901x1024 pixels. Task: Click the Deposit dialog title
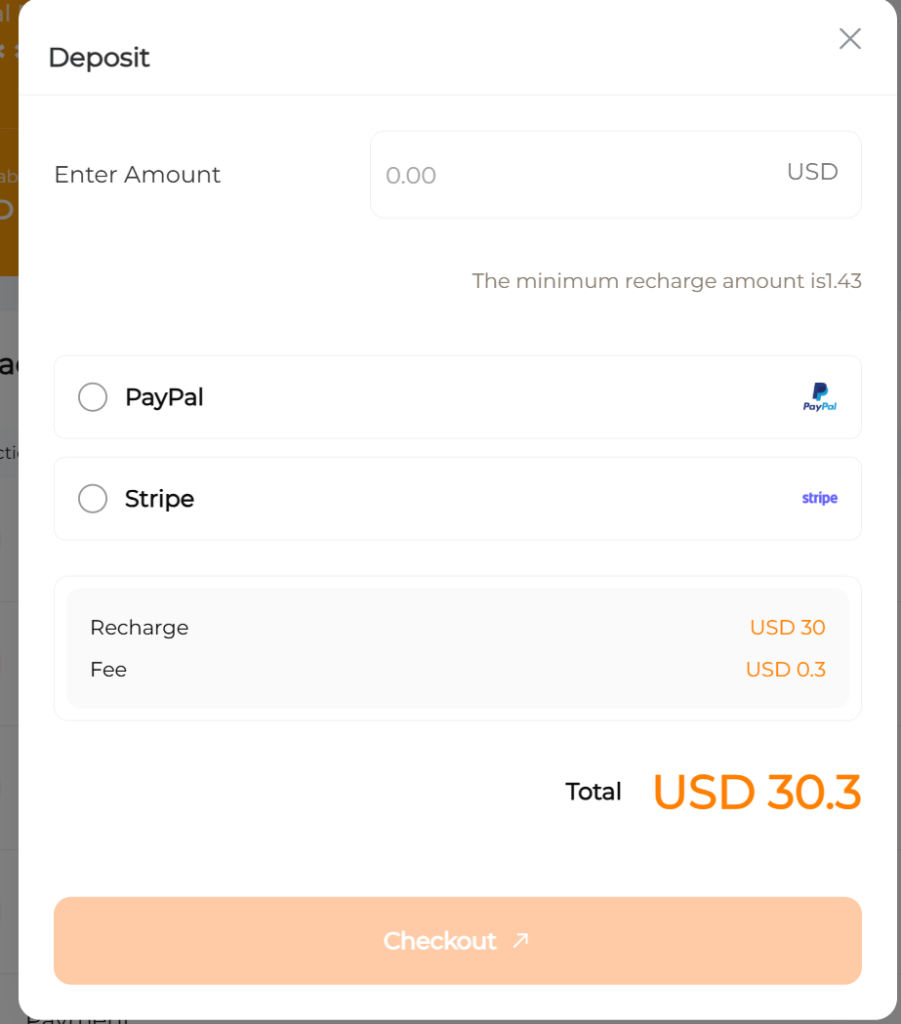coord(99,58)
